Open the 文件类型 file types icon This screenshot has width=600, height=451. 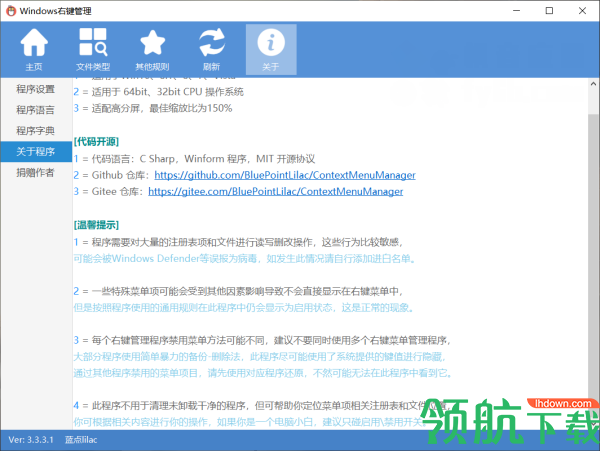[x=93, y=50]
